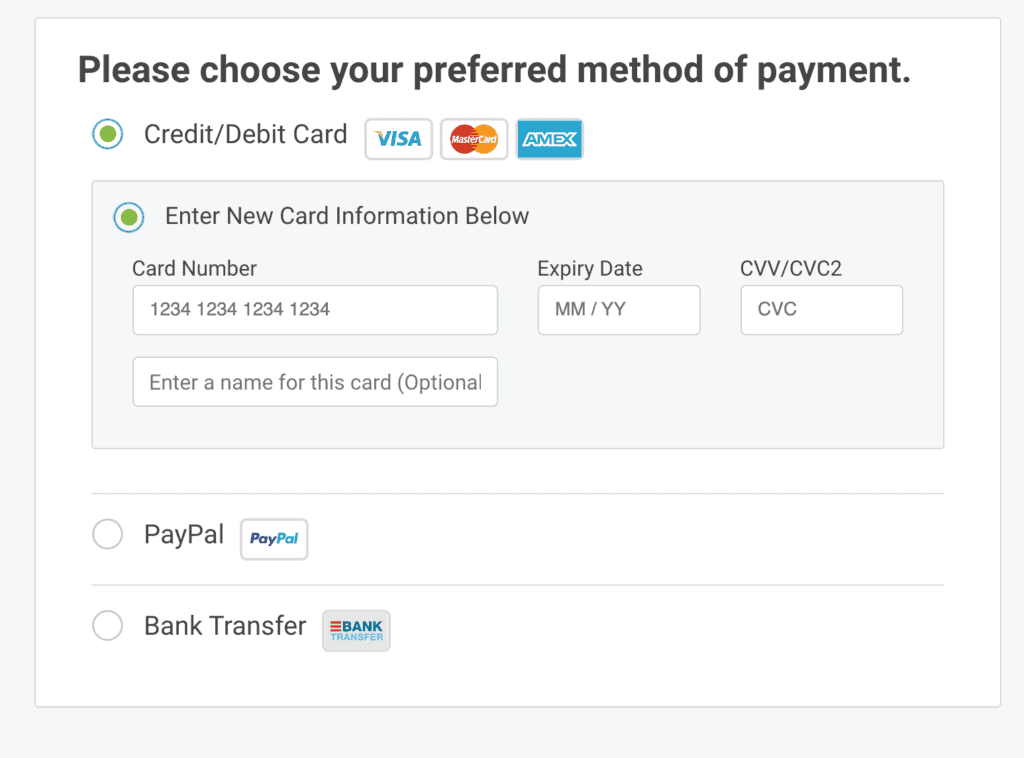Click the blue AMEX badge
This screenshot has height=758, width=1024.
[549, 139]
